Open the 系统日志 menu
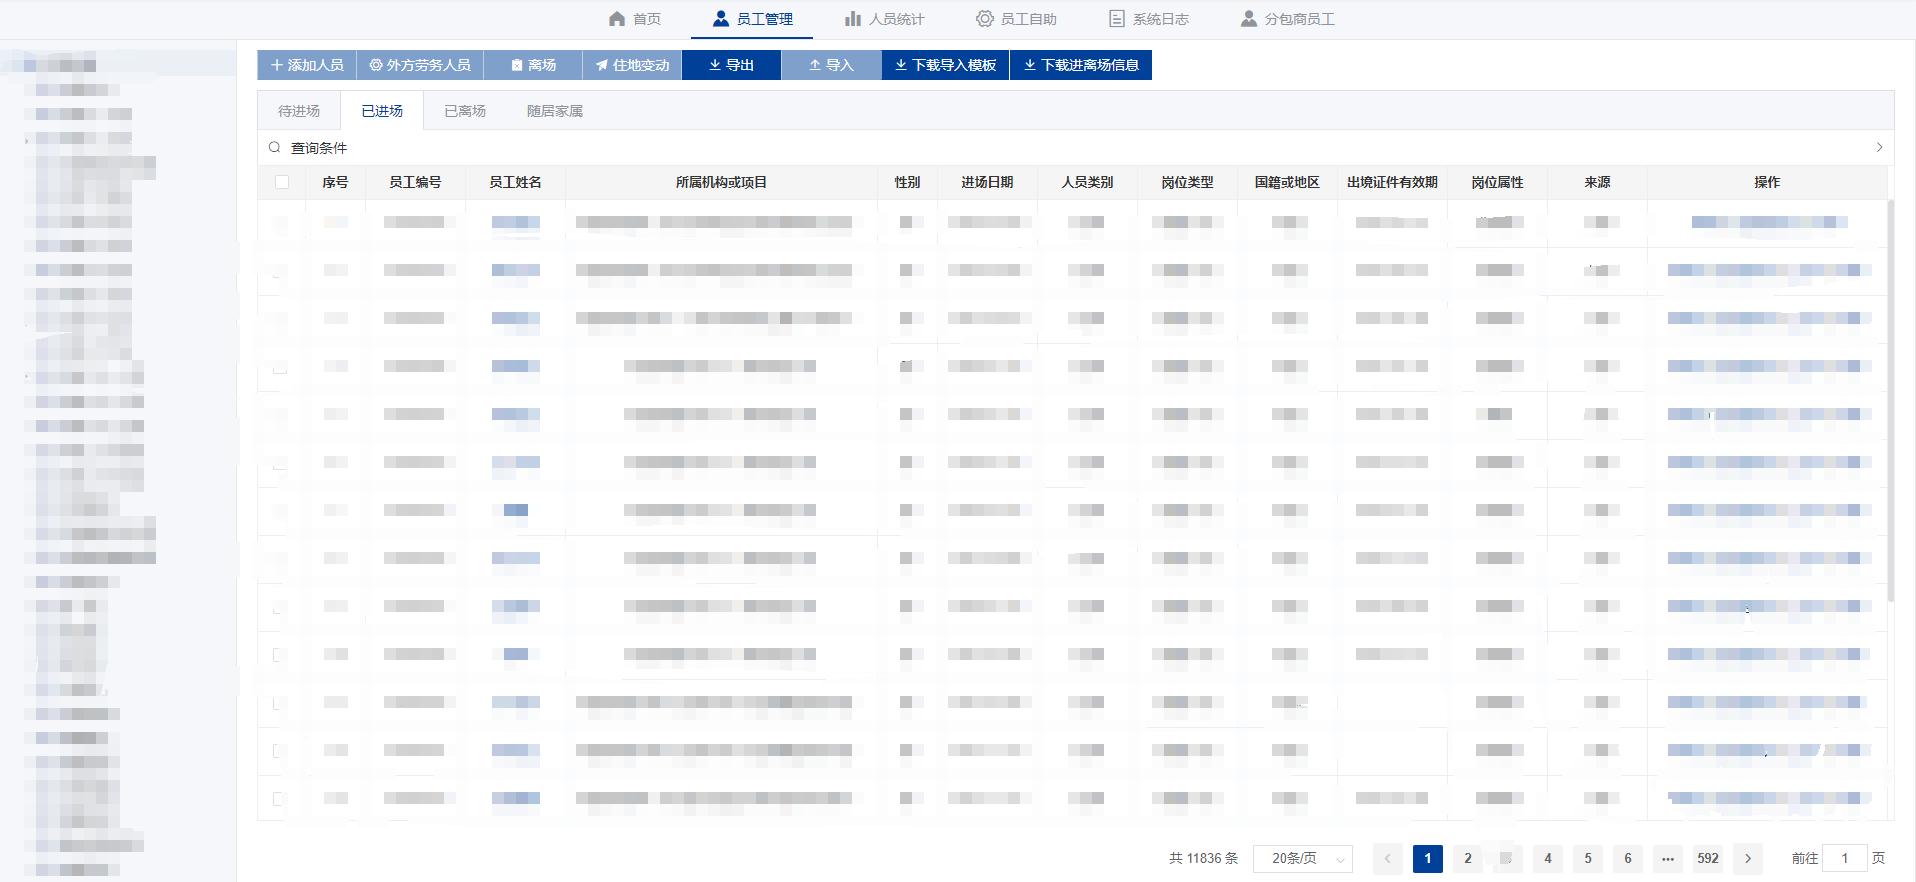Viewport: 1916px width, 882px height. click(1149, 19)
